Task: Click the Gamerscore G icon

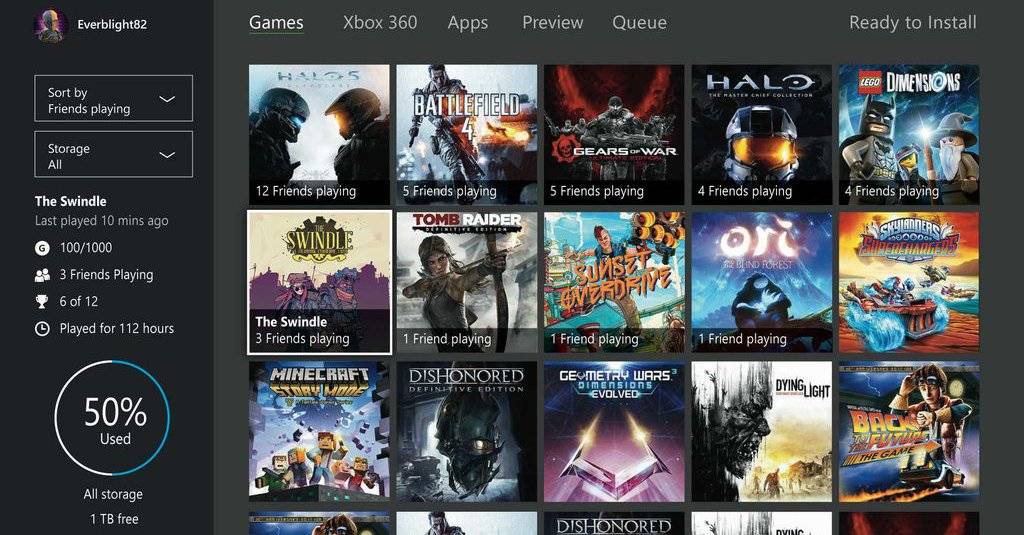Action: coord(42,248)
